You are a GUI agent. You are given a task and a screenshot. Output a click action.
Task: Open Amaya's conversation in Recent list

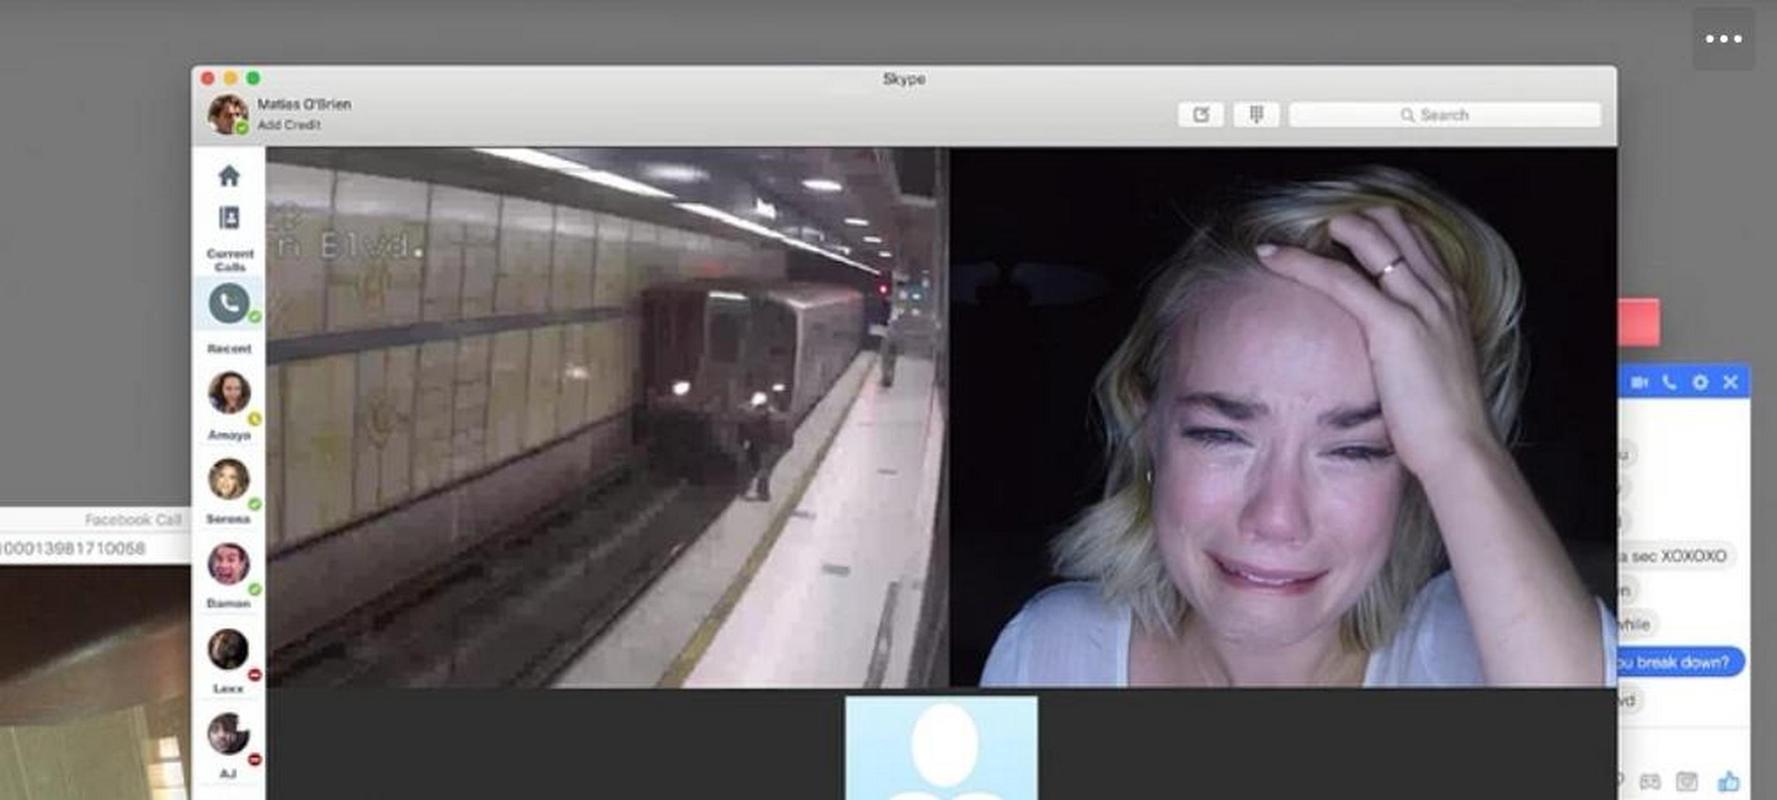(x=229, y=406)
